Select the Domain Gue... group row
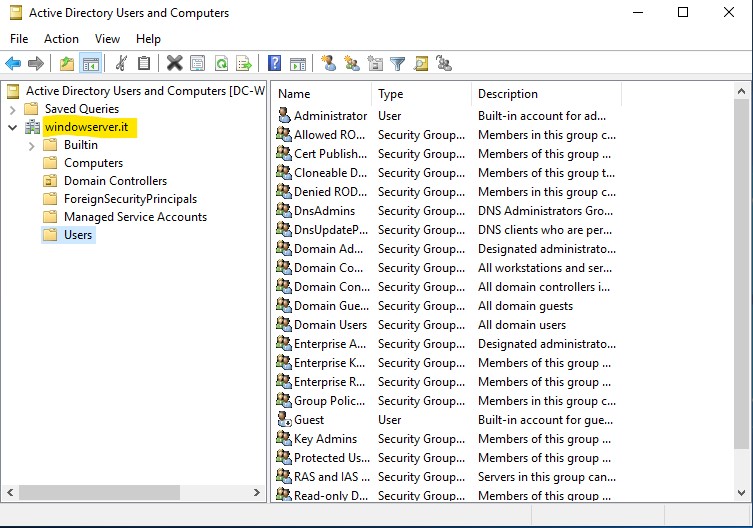Image resolution: width=753 pixels, height=528 pixels. tap(447, 306)
